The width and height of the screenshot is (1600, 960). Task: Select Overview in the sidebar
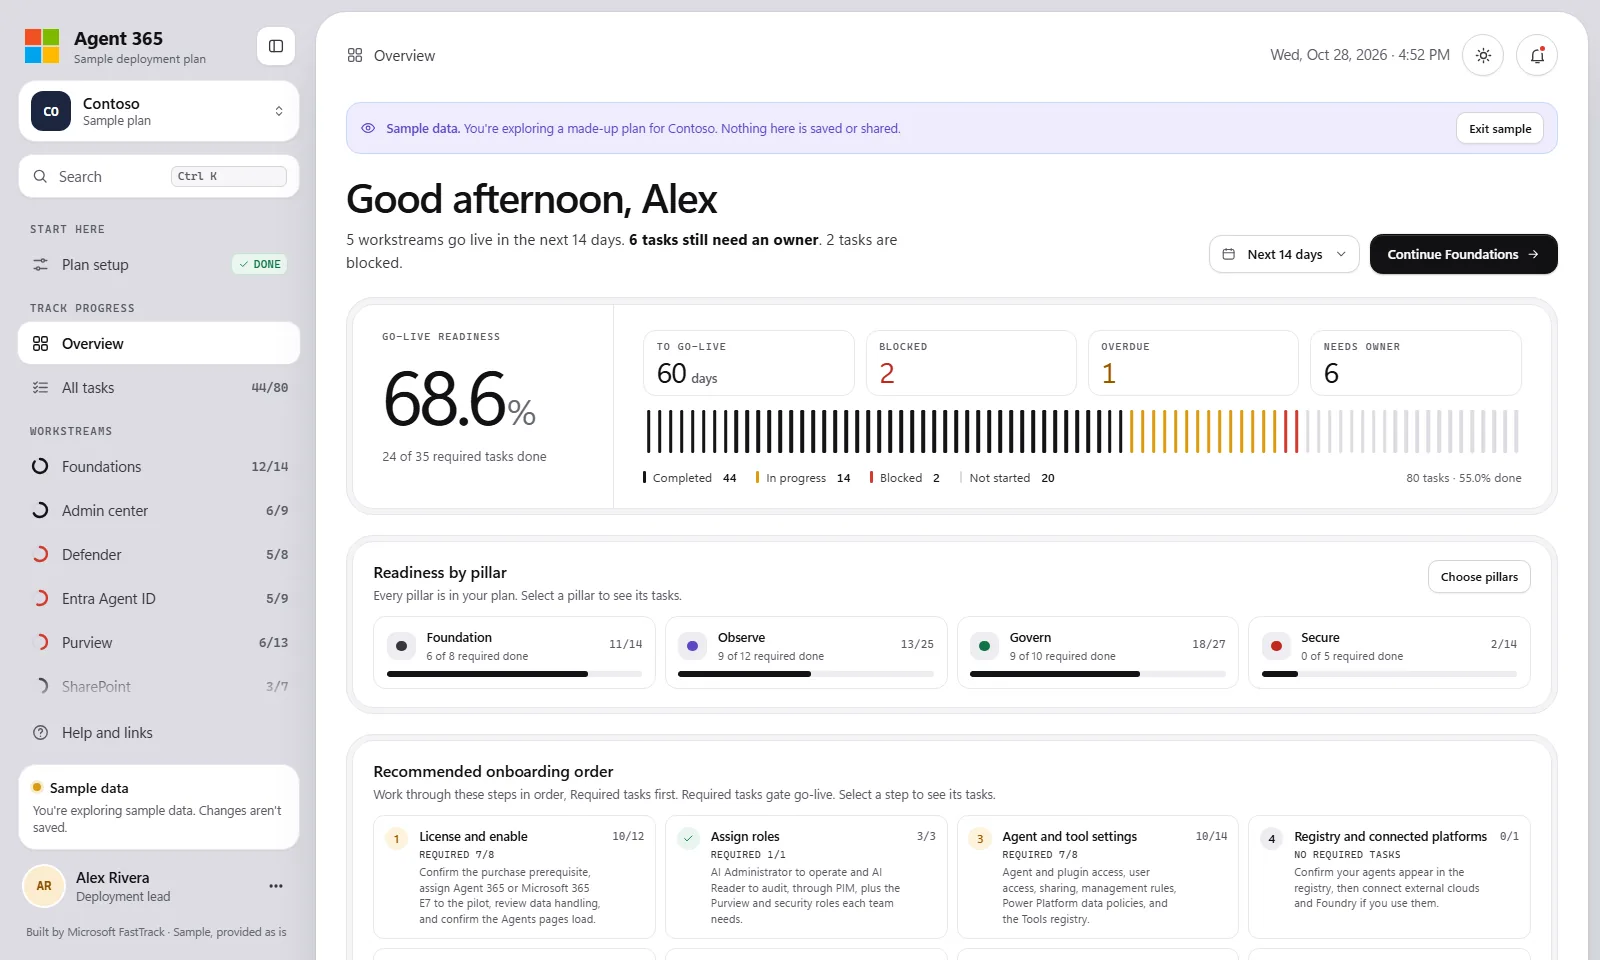pos(159,343)
